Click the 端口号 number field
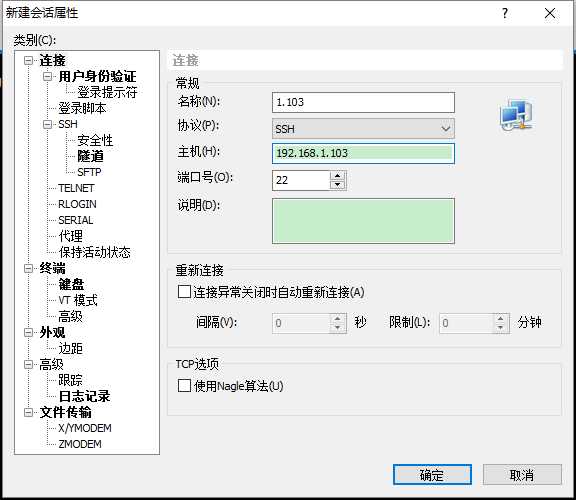Image resolution: width=576 pixels, height=500 pixels. (x=301, y=180)
